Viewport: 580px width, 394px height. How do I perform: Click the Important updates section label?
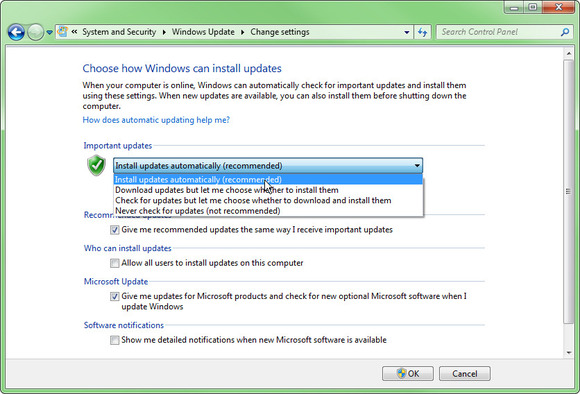click(118, 146)
